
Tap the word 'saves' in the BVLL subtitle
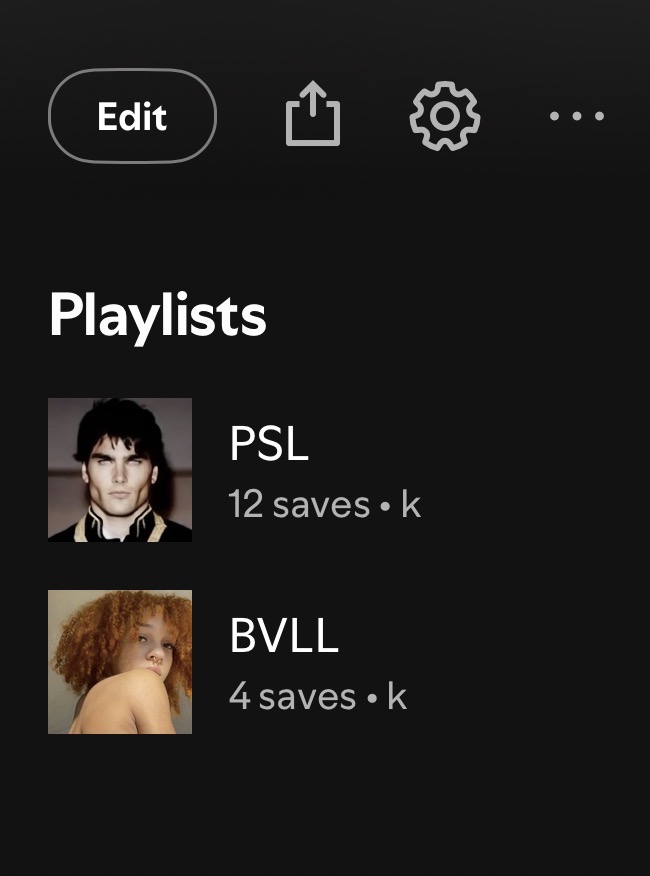[307, 698]
